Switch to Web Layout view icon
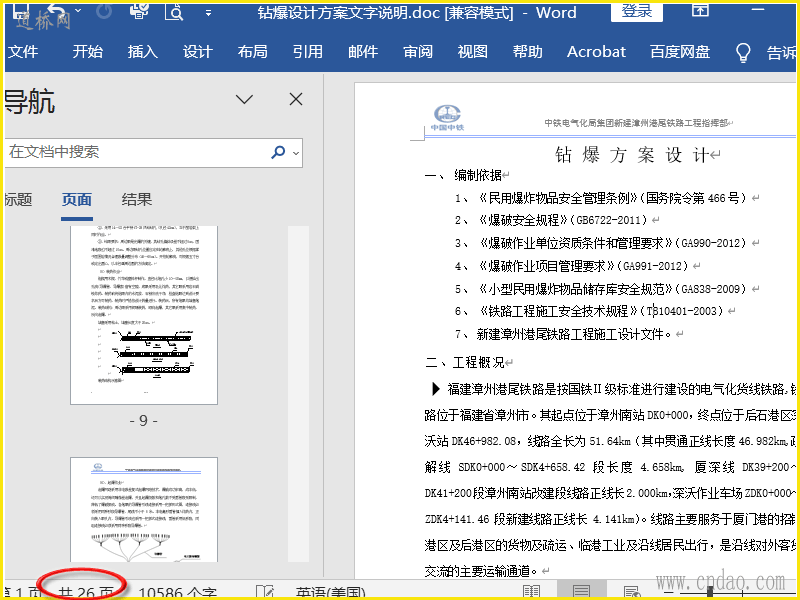Screen dimensions: 800x600 [x=632, y=592]
